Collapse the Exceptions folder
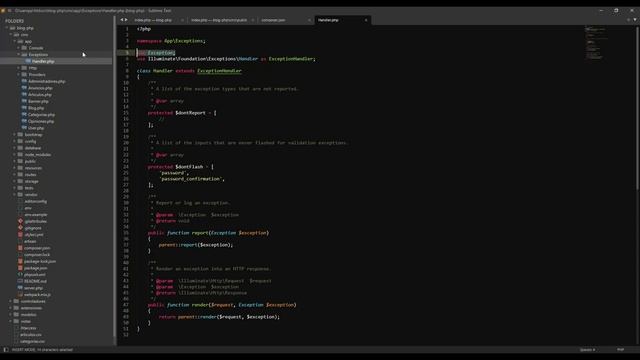The height and width of the screenshot is (360, 640). point(18,54)
